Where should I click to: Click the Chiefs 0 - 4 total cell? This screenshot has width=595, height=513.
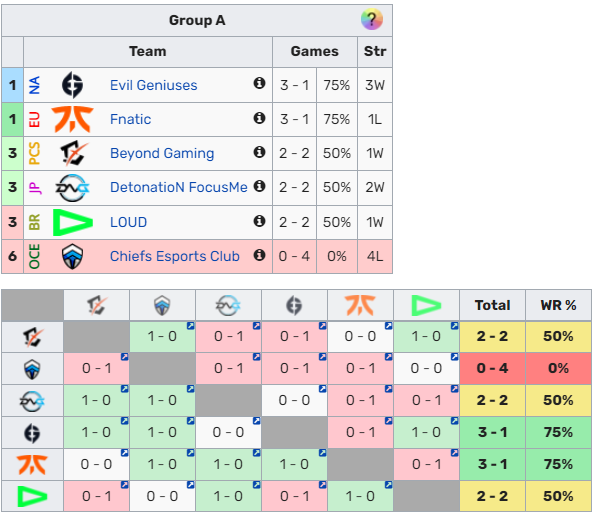(x=492, y=368)
